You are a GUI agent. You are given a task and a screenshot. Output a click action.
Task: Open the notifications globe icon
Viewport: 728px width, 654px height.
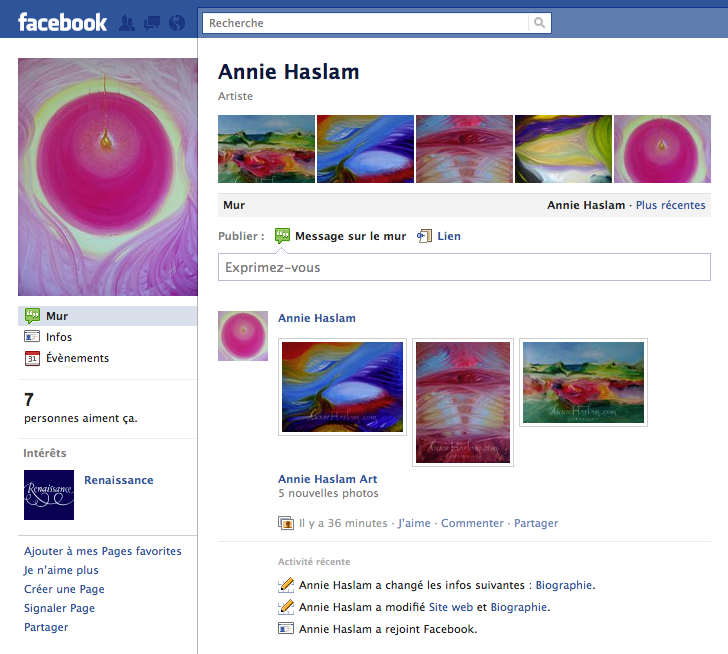tap(177, 23)
